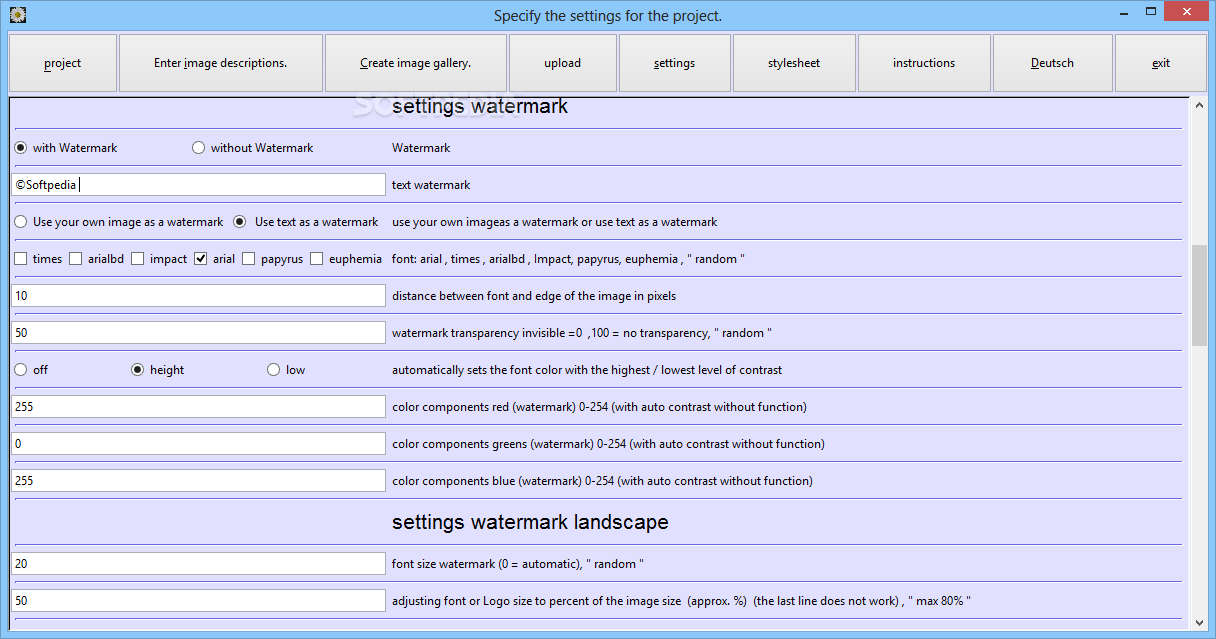This screenshot has height=639, width=1216.
Task: Click the watermark transparency description text
Action: click(582, 333)
